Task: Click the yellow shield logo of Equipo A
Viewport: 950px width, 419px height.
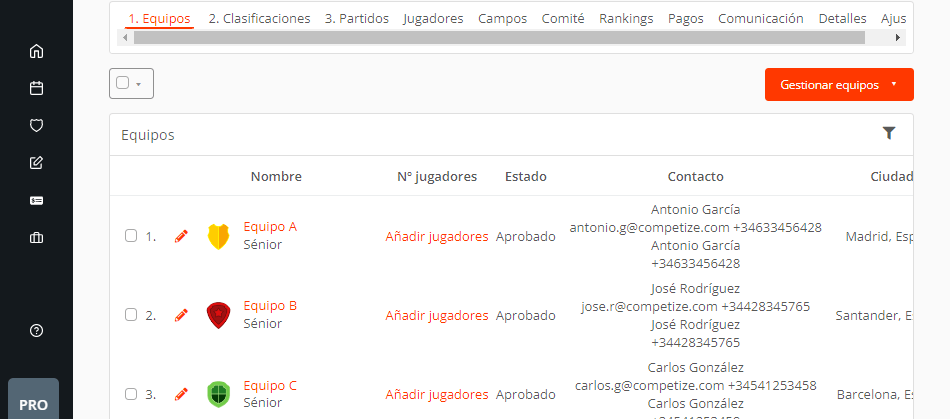Action: pos(218,236)
